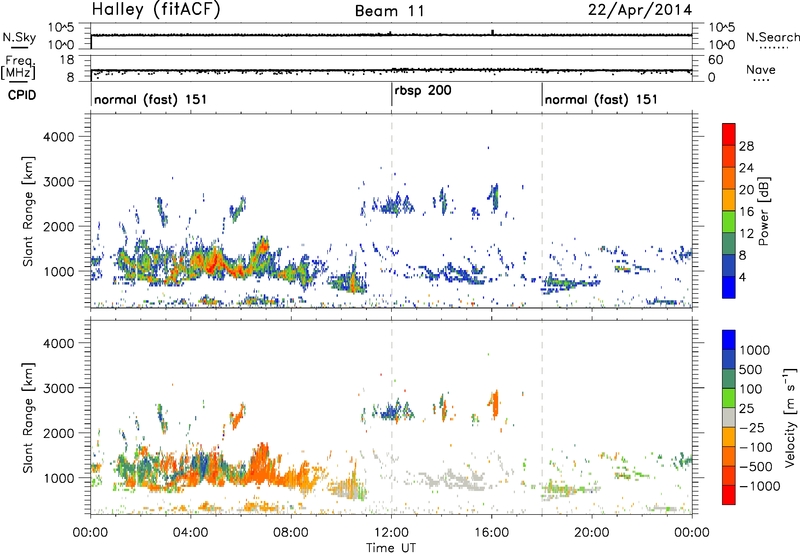Viewport: 800px width, 554px height.
Task: Click the '08:00' time axis tick label
Action: coord(291,533)
